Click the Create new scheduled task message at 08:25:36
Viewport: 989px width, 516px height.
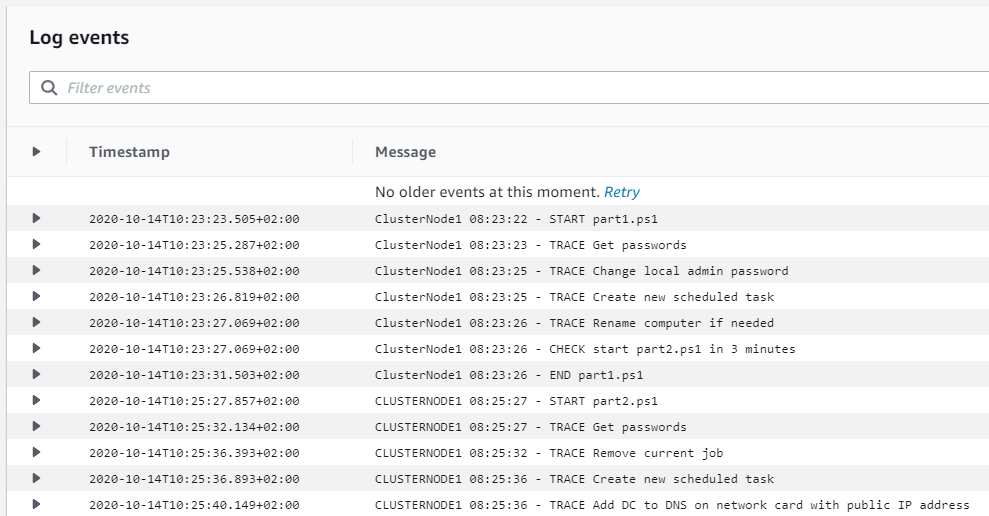[574, 479]
